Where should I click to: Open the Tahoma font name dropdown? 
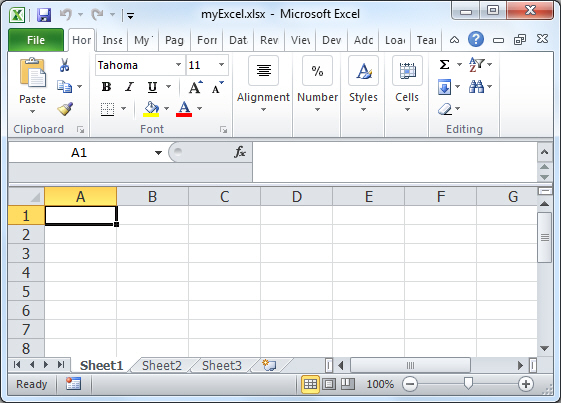(178, 65)
